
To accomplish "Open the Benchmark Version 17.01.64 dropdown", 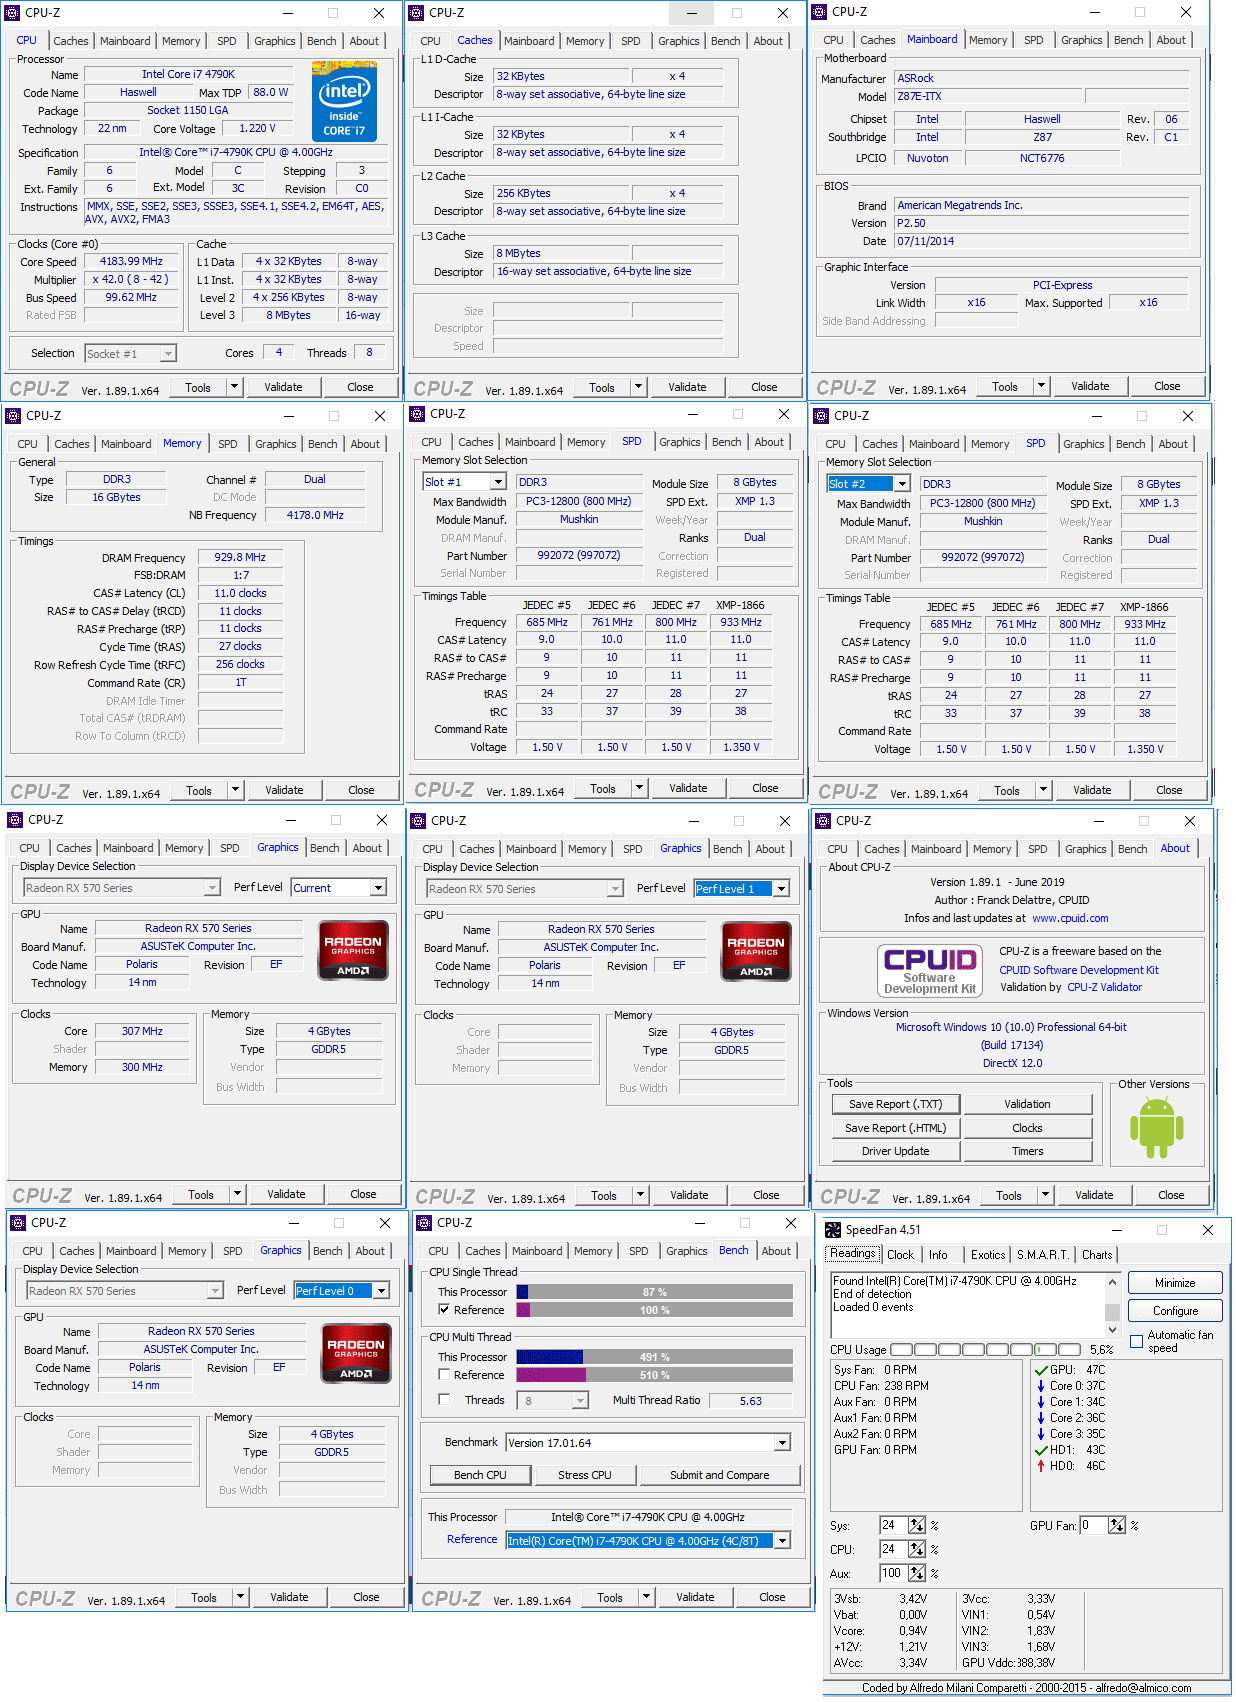I will (782, 1443).
